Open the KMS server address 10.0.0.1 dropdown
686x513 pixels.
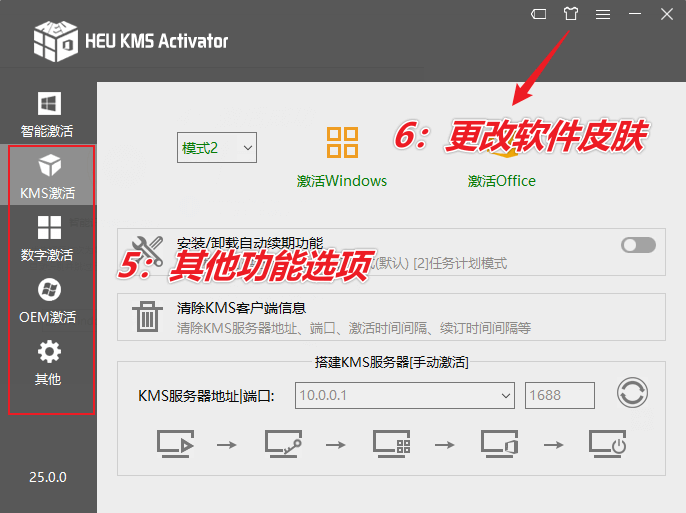pyautogui.click(x=405, y=395)
